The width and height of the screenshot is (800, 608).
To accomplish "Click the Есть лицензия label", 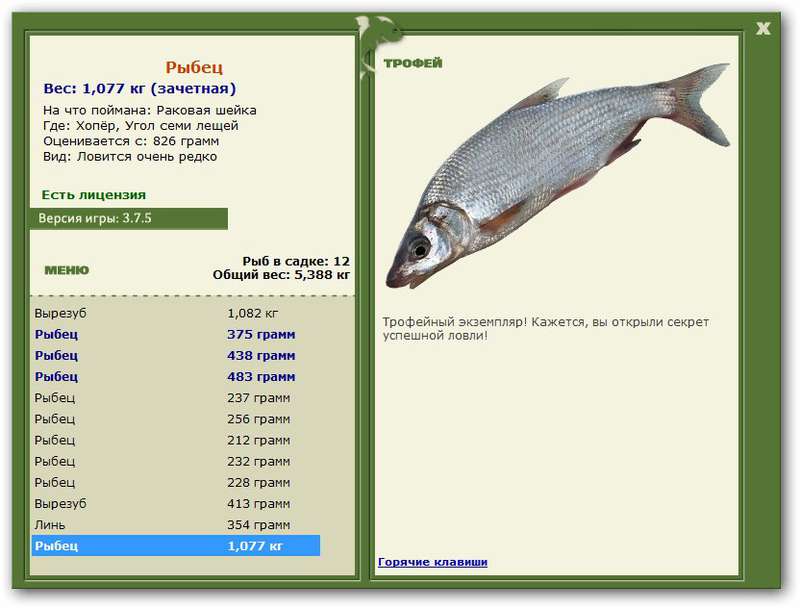I will 93,195.
